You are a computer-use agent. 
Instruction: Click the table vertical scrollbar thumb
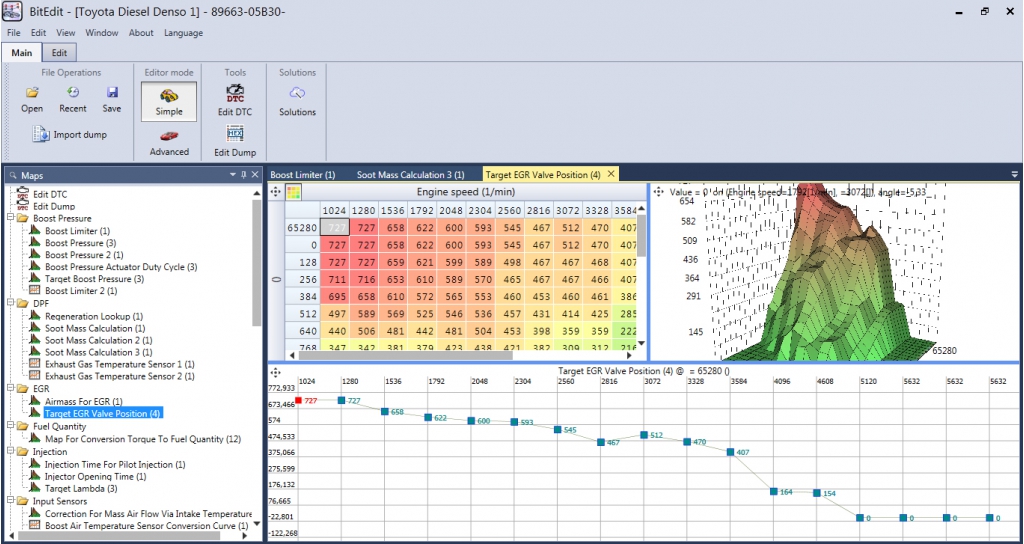point(641,234)
